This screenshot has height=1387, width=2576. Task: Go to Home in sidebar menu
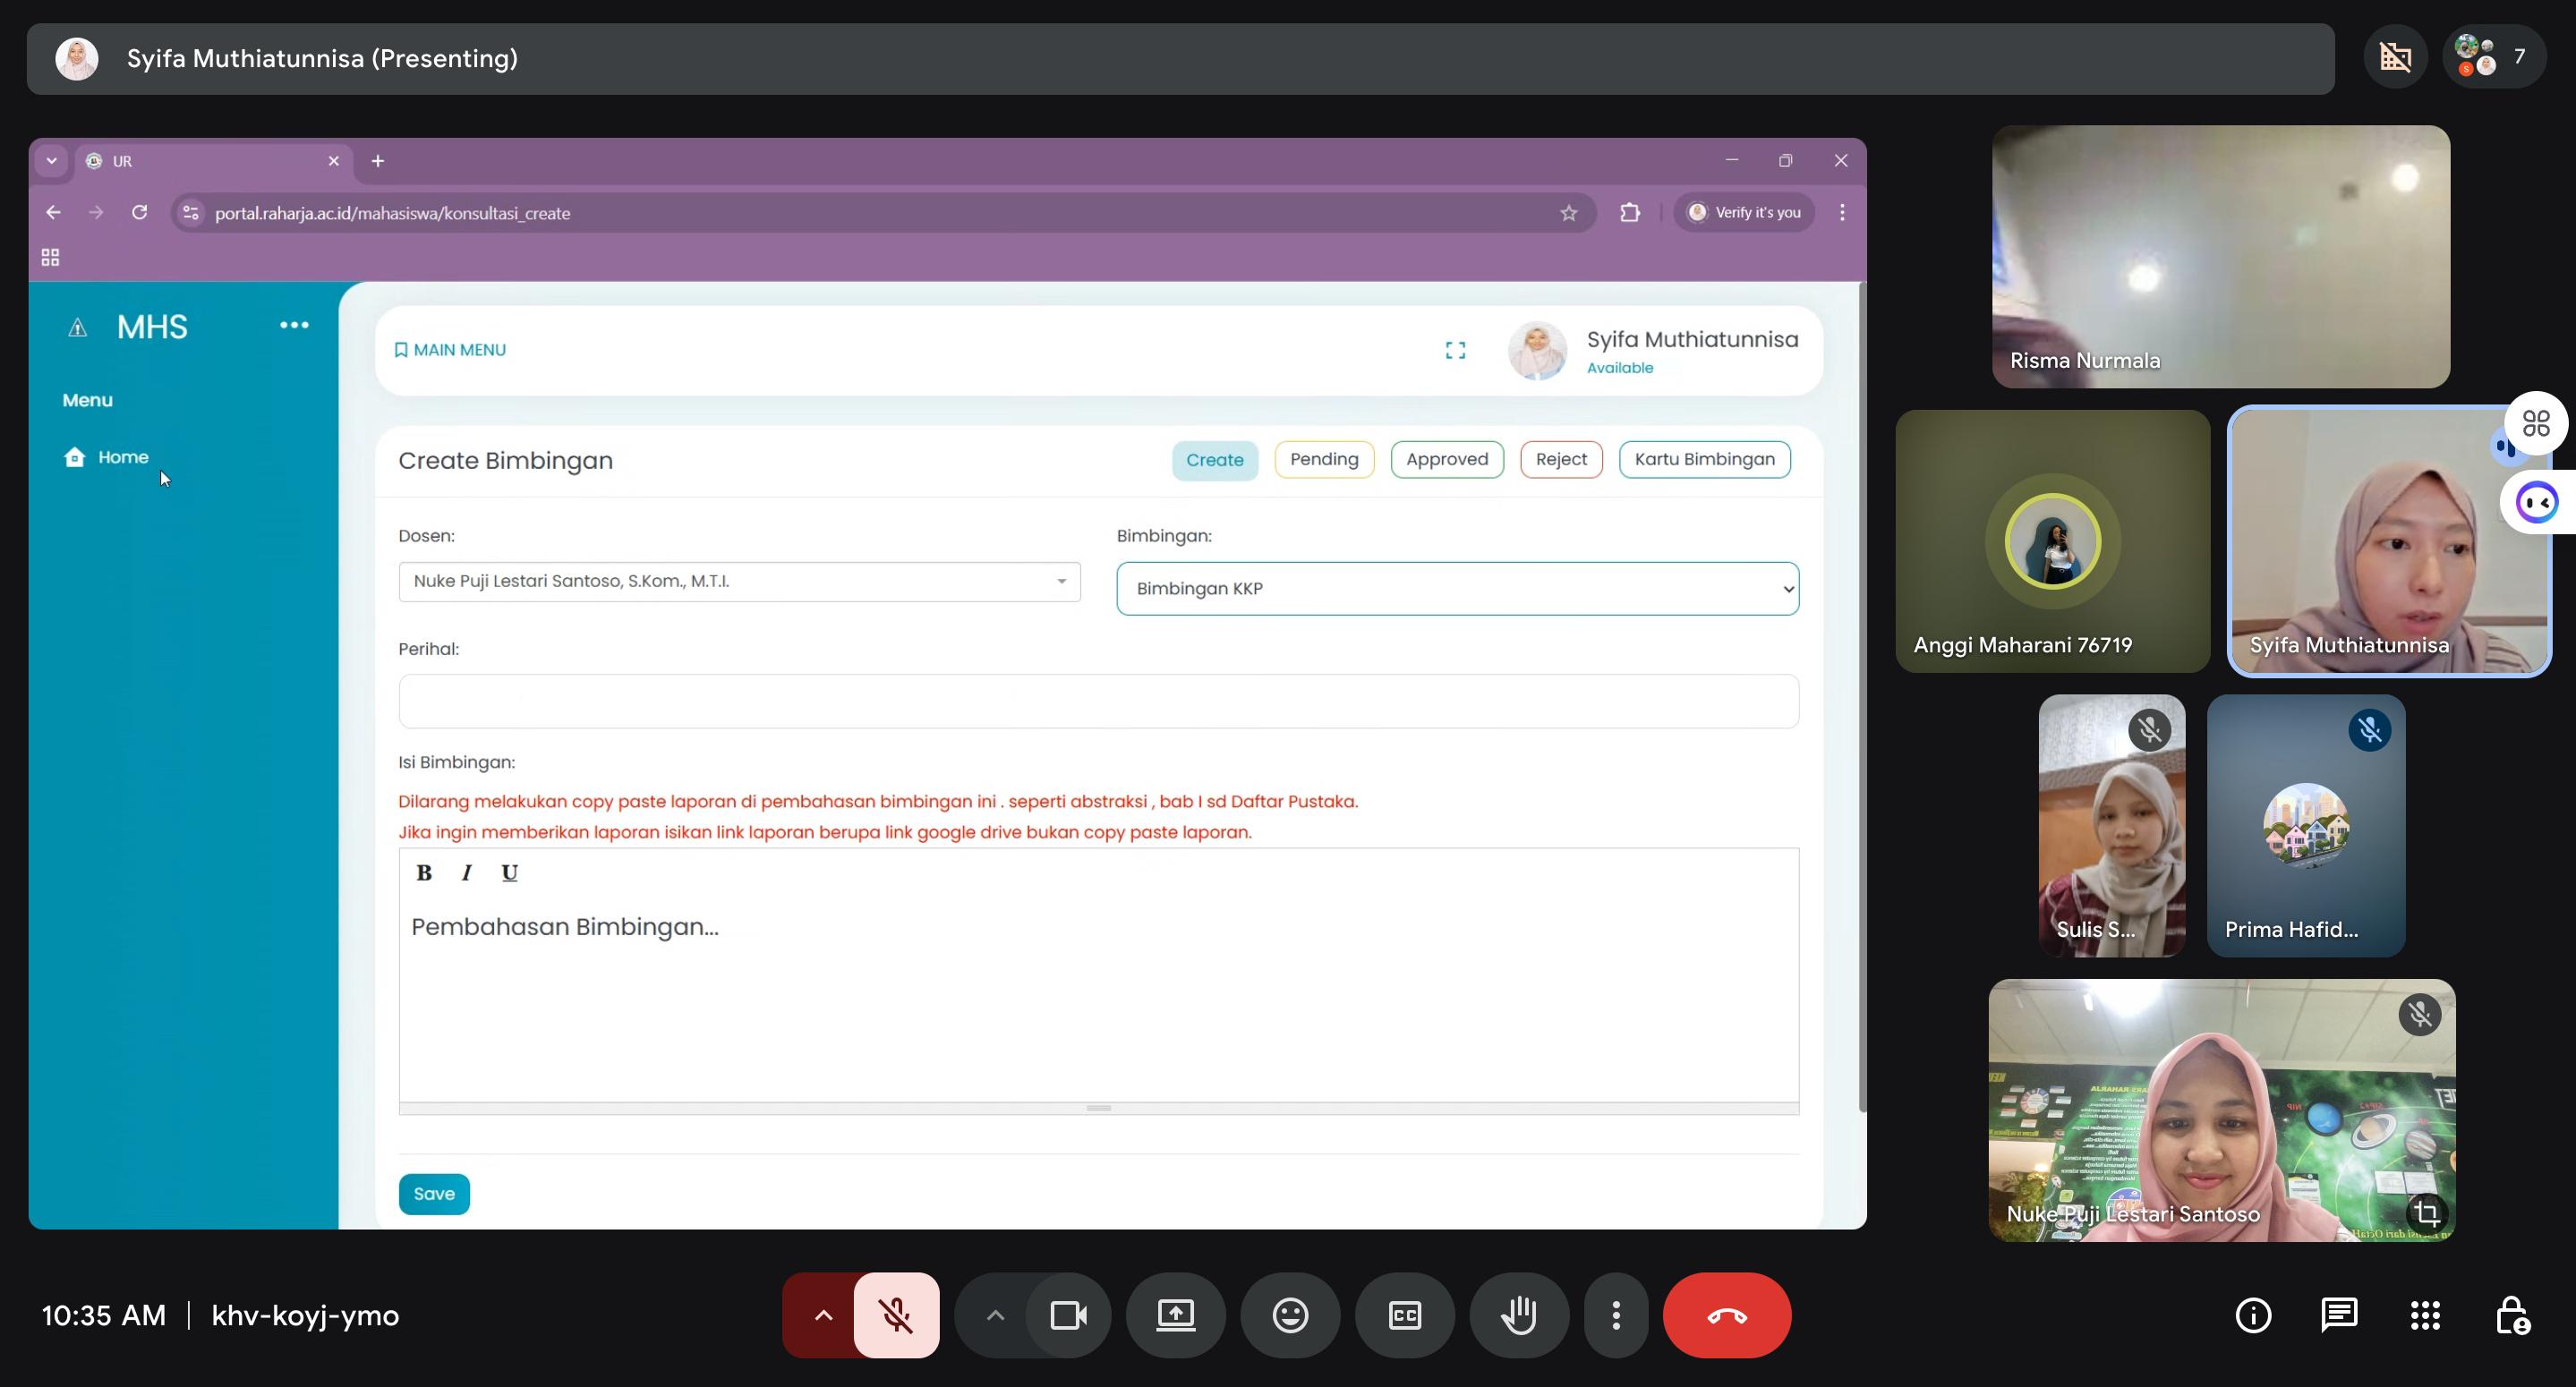coord(122,457)
